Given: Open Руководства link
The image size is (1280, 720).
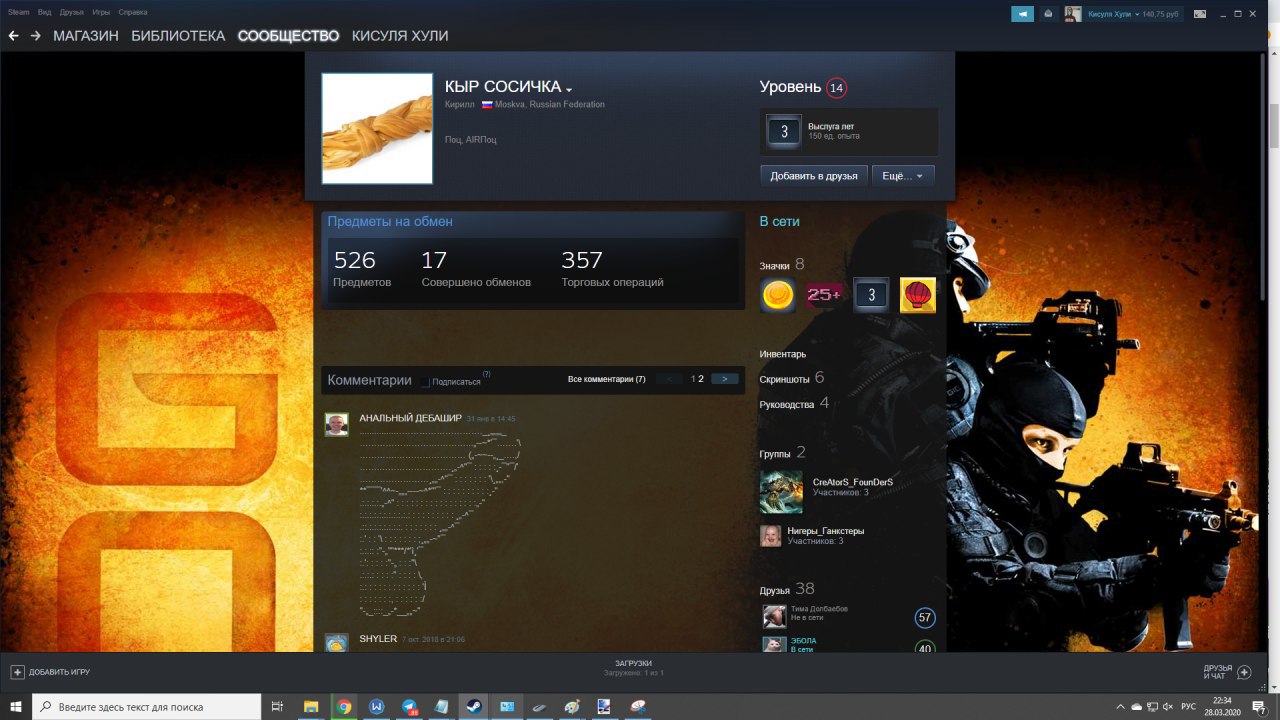Looking at the screenshot, I should coord(787,404).
